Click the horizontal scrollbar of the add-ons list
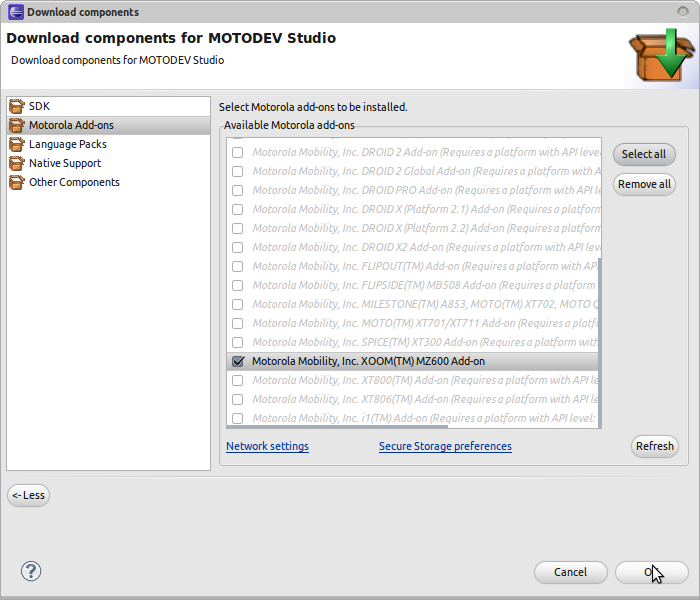 (337, 427)
